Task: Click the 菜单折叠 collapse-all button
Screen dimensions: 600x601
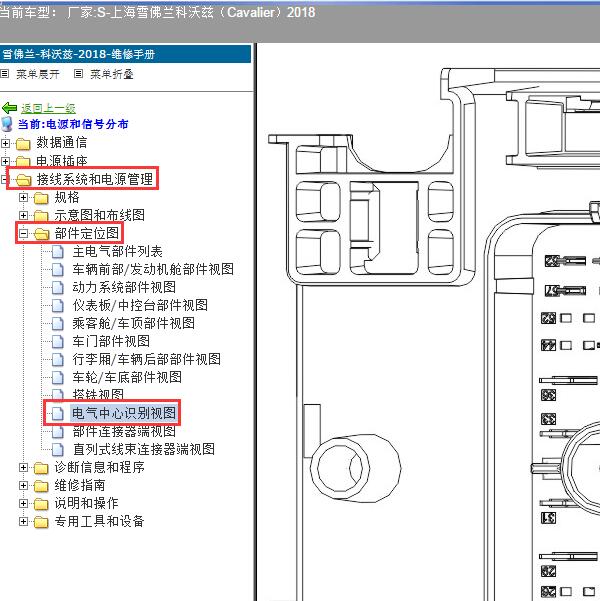Action: click(112, 74)
